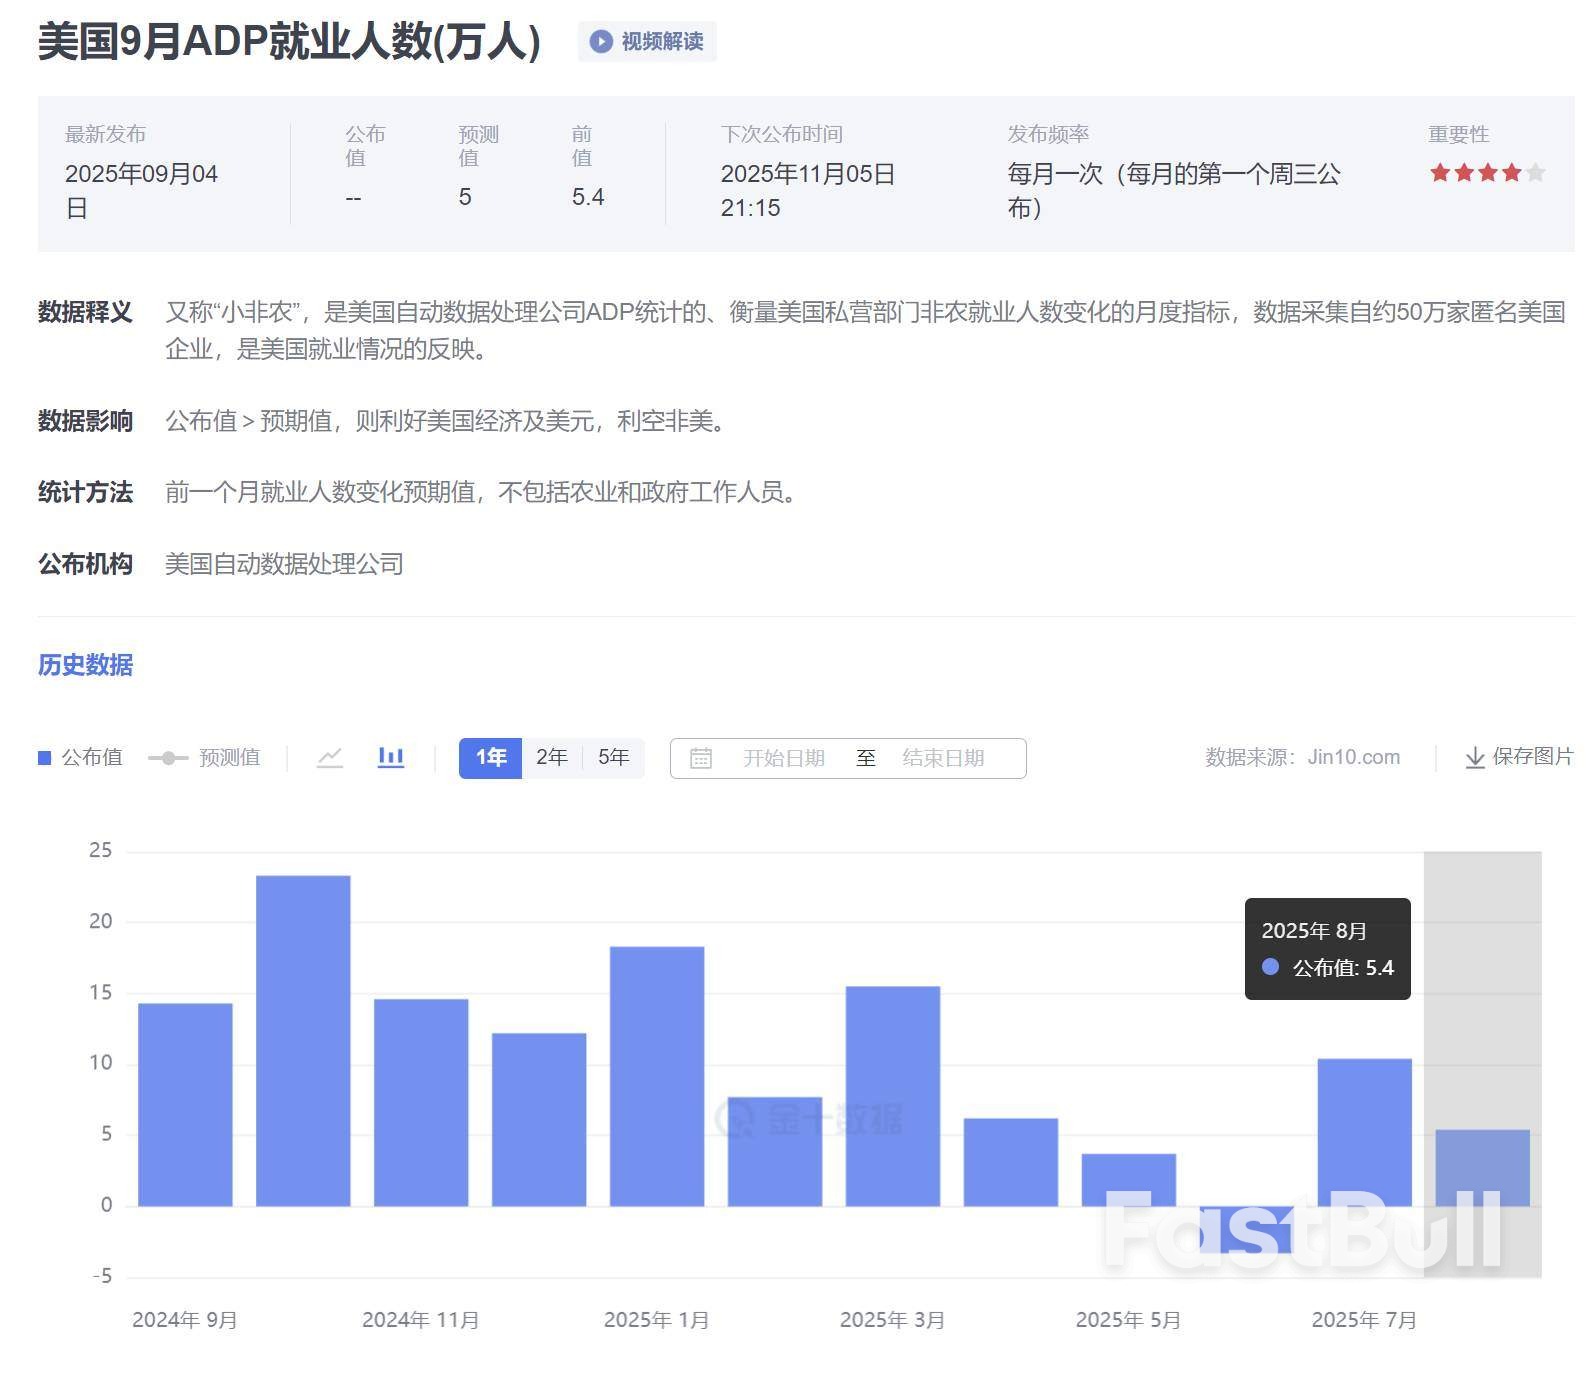
Task: Switch to line chart view icon
Action: 330,757
